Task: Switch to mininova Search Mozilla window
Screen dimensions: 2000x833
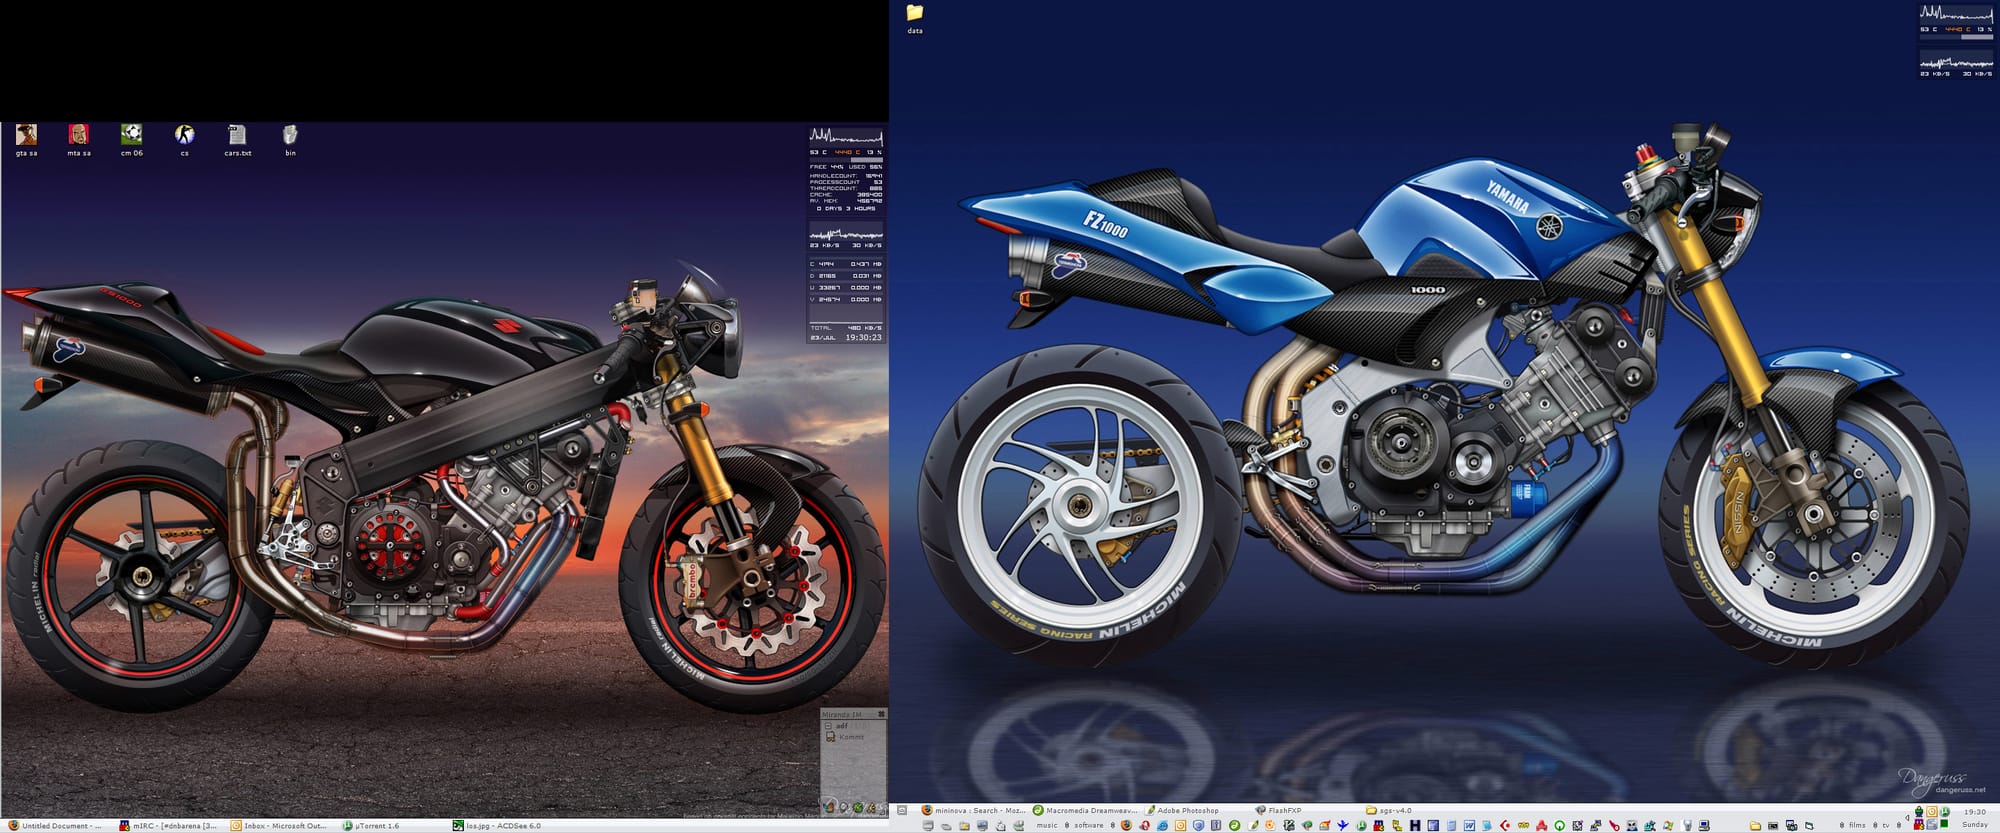Action: click(974, 810)
